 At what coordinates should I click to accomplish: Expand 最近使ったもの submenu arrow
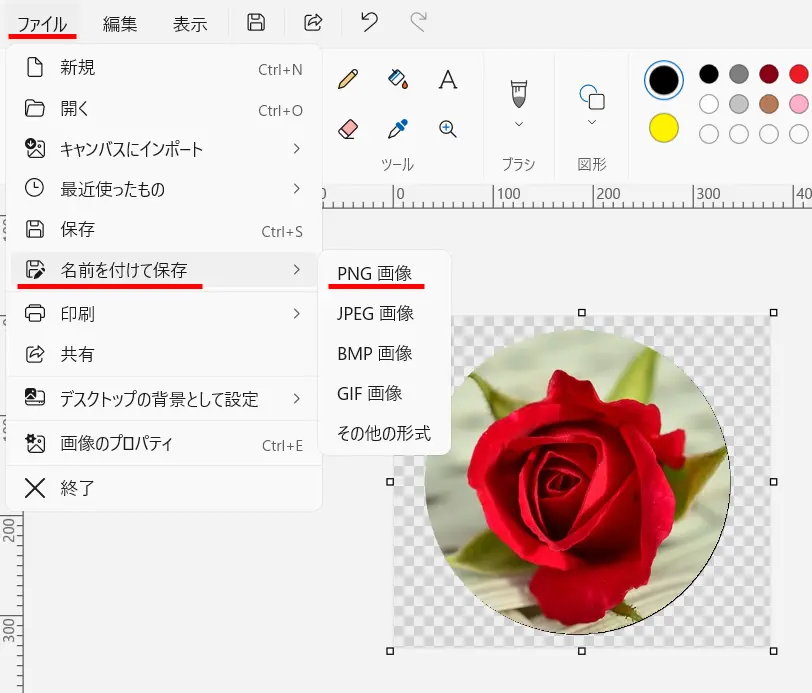297,189
